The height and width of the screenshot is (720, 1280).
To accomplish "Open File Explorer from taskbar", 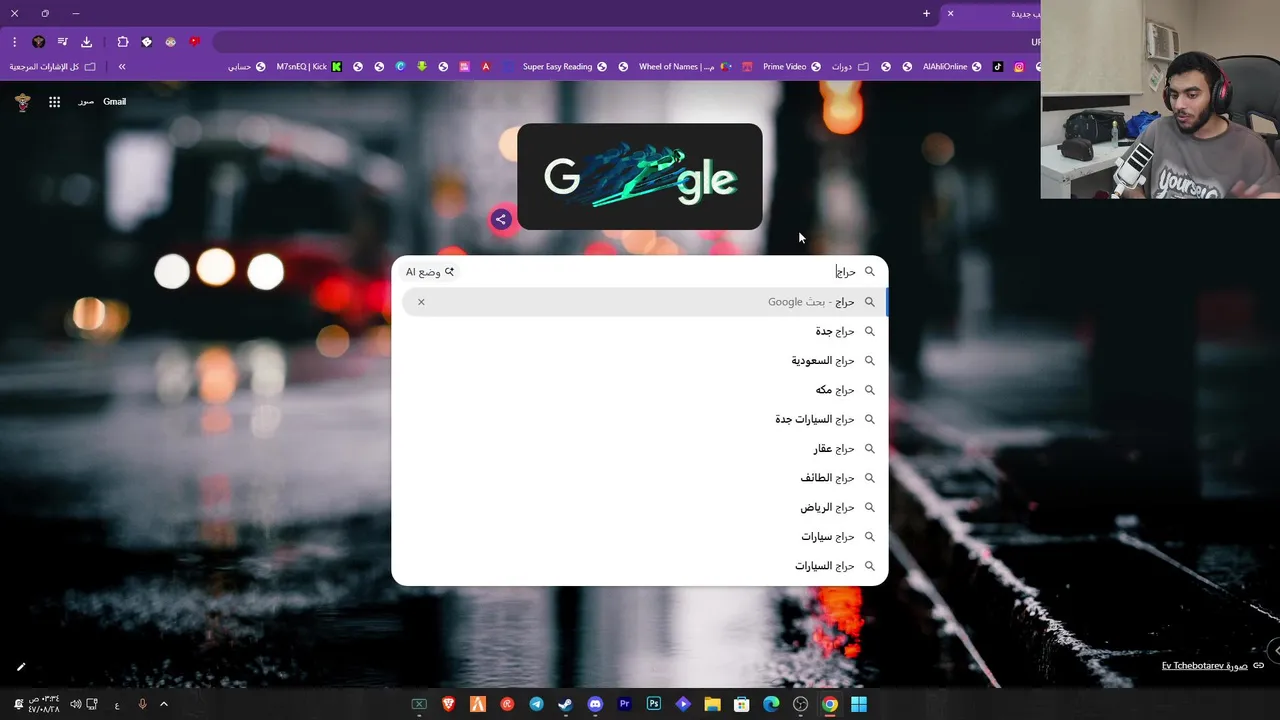I will (x=712, y=704).
